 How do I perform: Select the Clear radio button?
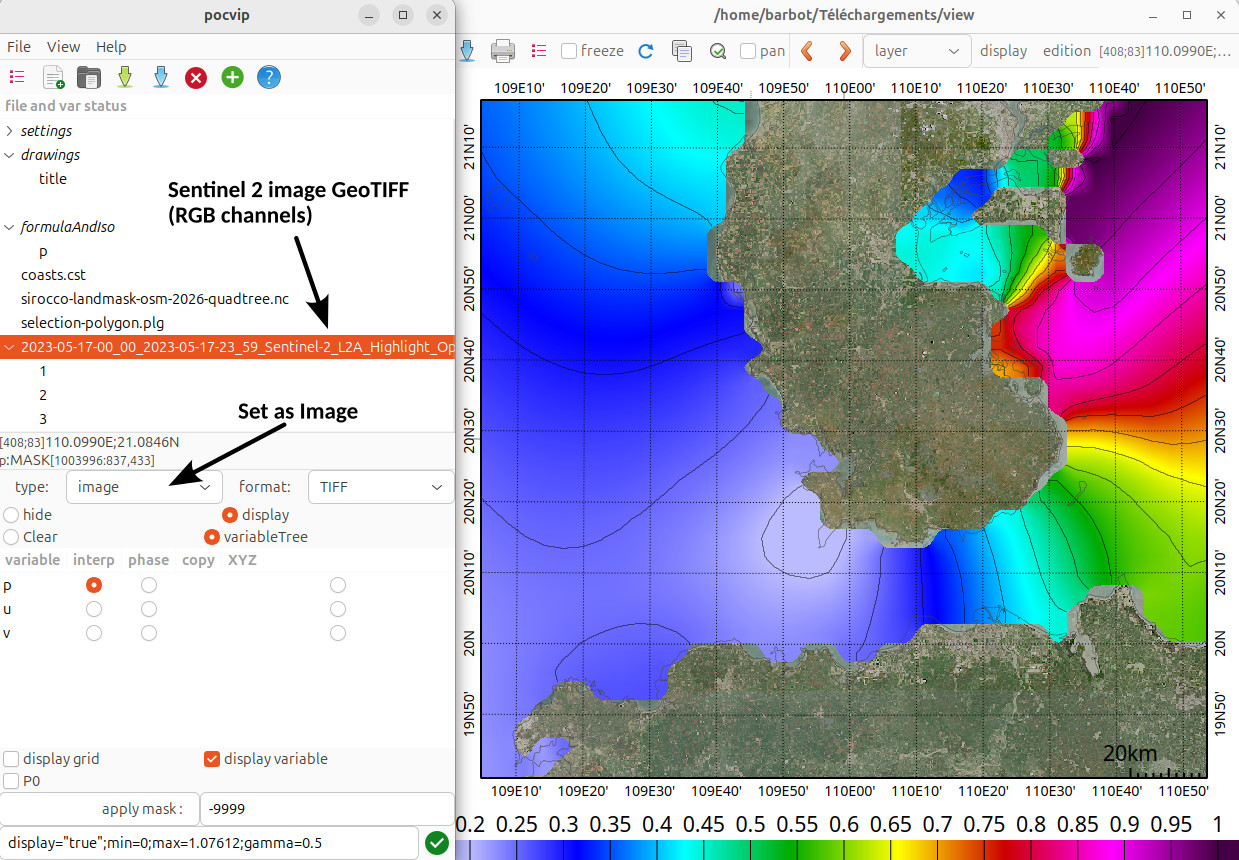[11, 537]
